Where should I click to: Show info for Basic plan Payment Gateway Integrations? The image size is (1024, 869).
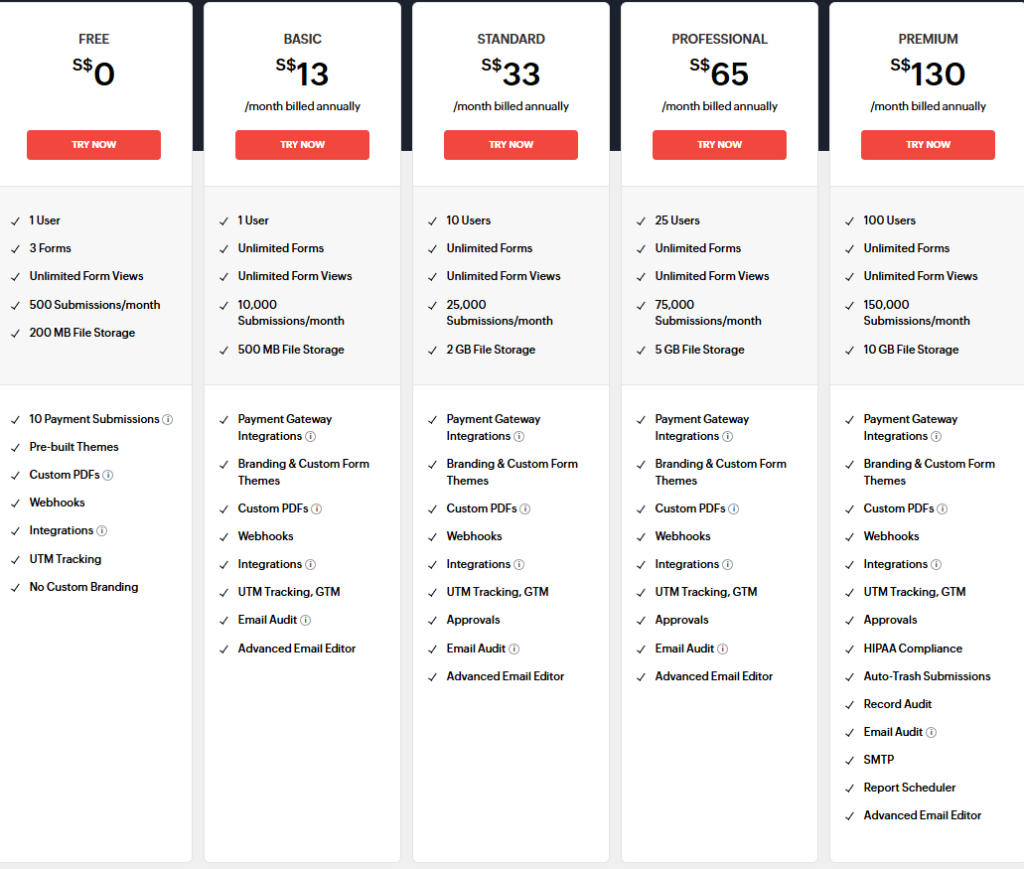pos(310,436)
